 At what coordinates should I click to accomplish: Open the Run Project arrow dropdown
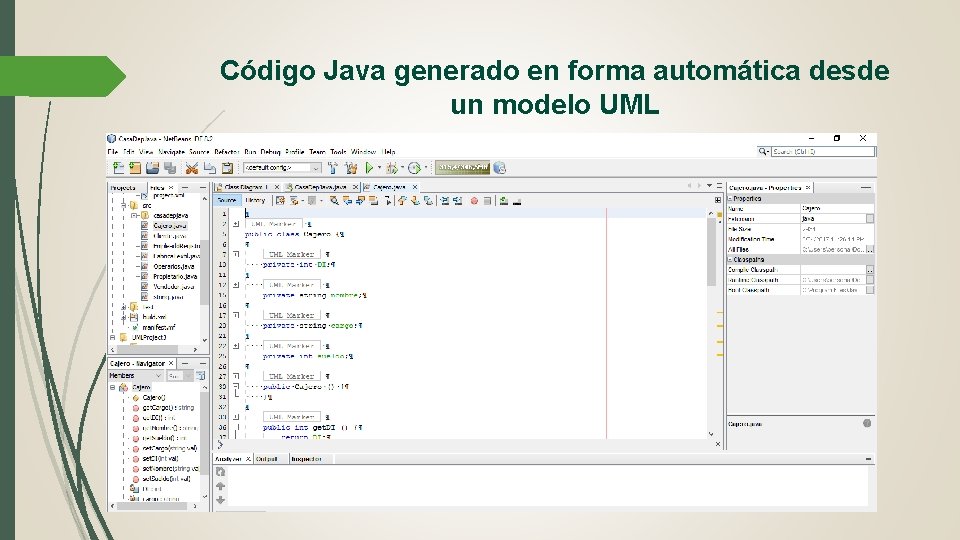point(379,168)
